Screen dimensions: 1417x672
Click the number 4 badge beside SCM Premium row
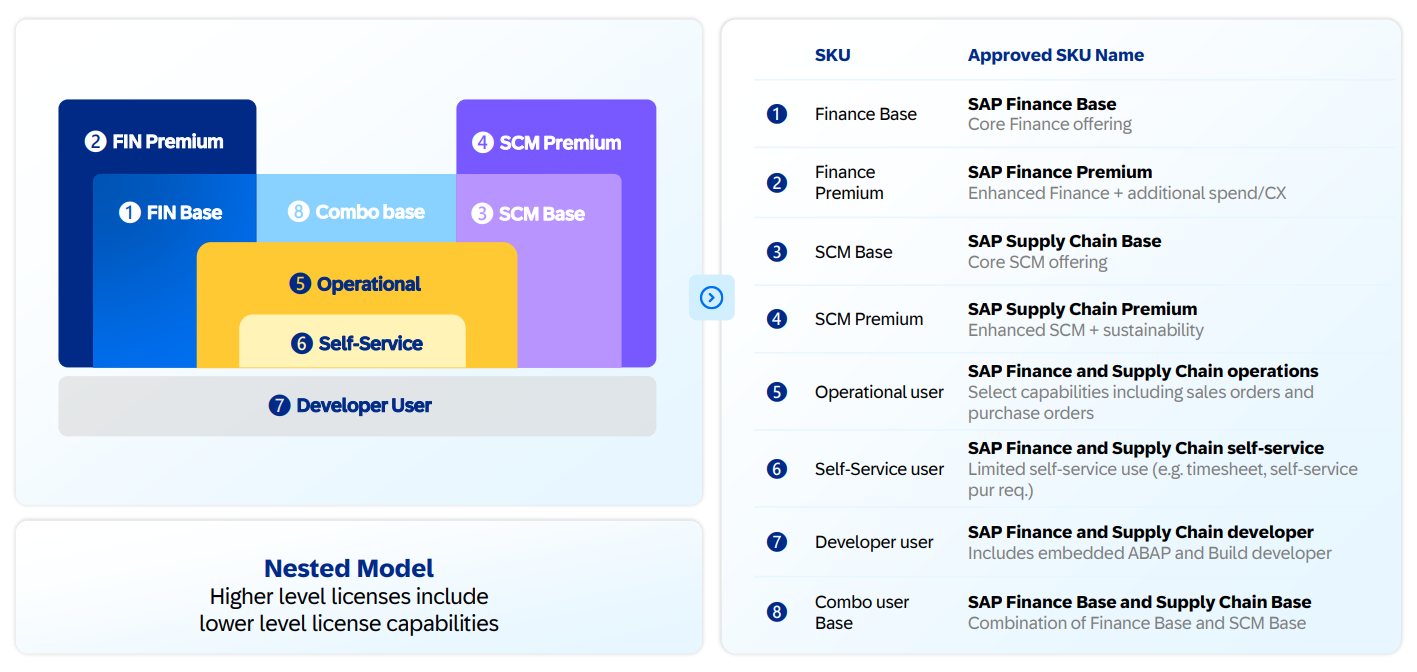[x=777, y=319]
